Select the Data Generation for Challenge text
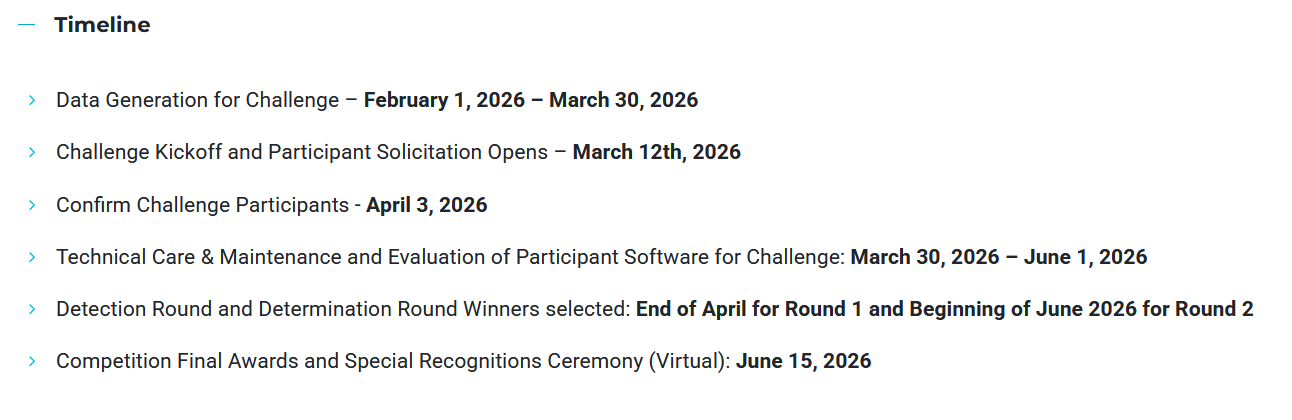The width and height of the screenshot is (1292, 420). point(197,100)
